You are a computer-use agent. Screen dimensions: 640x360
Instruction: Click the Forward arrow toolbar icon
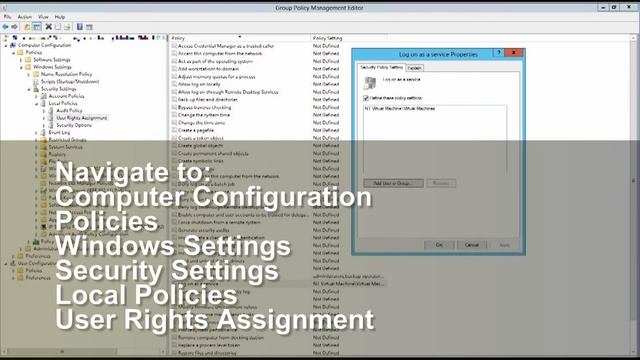tap(15, 27)
